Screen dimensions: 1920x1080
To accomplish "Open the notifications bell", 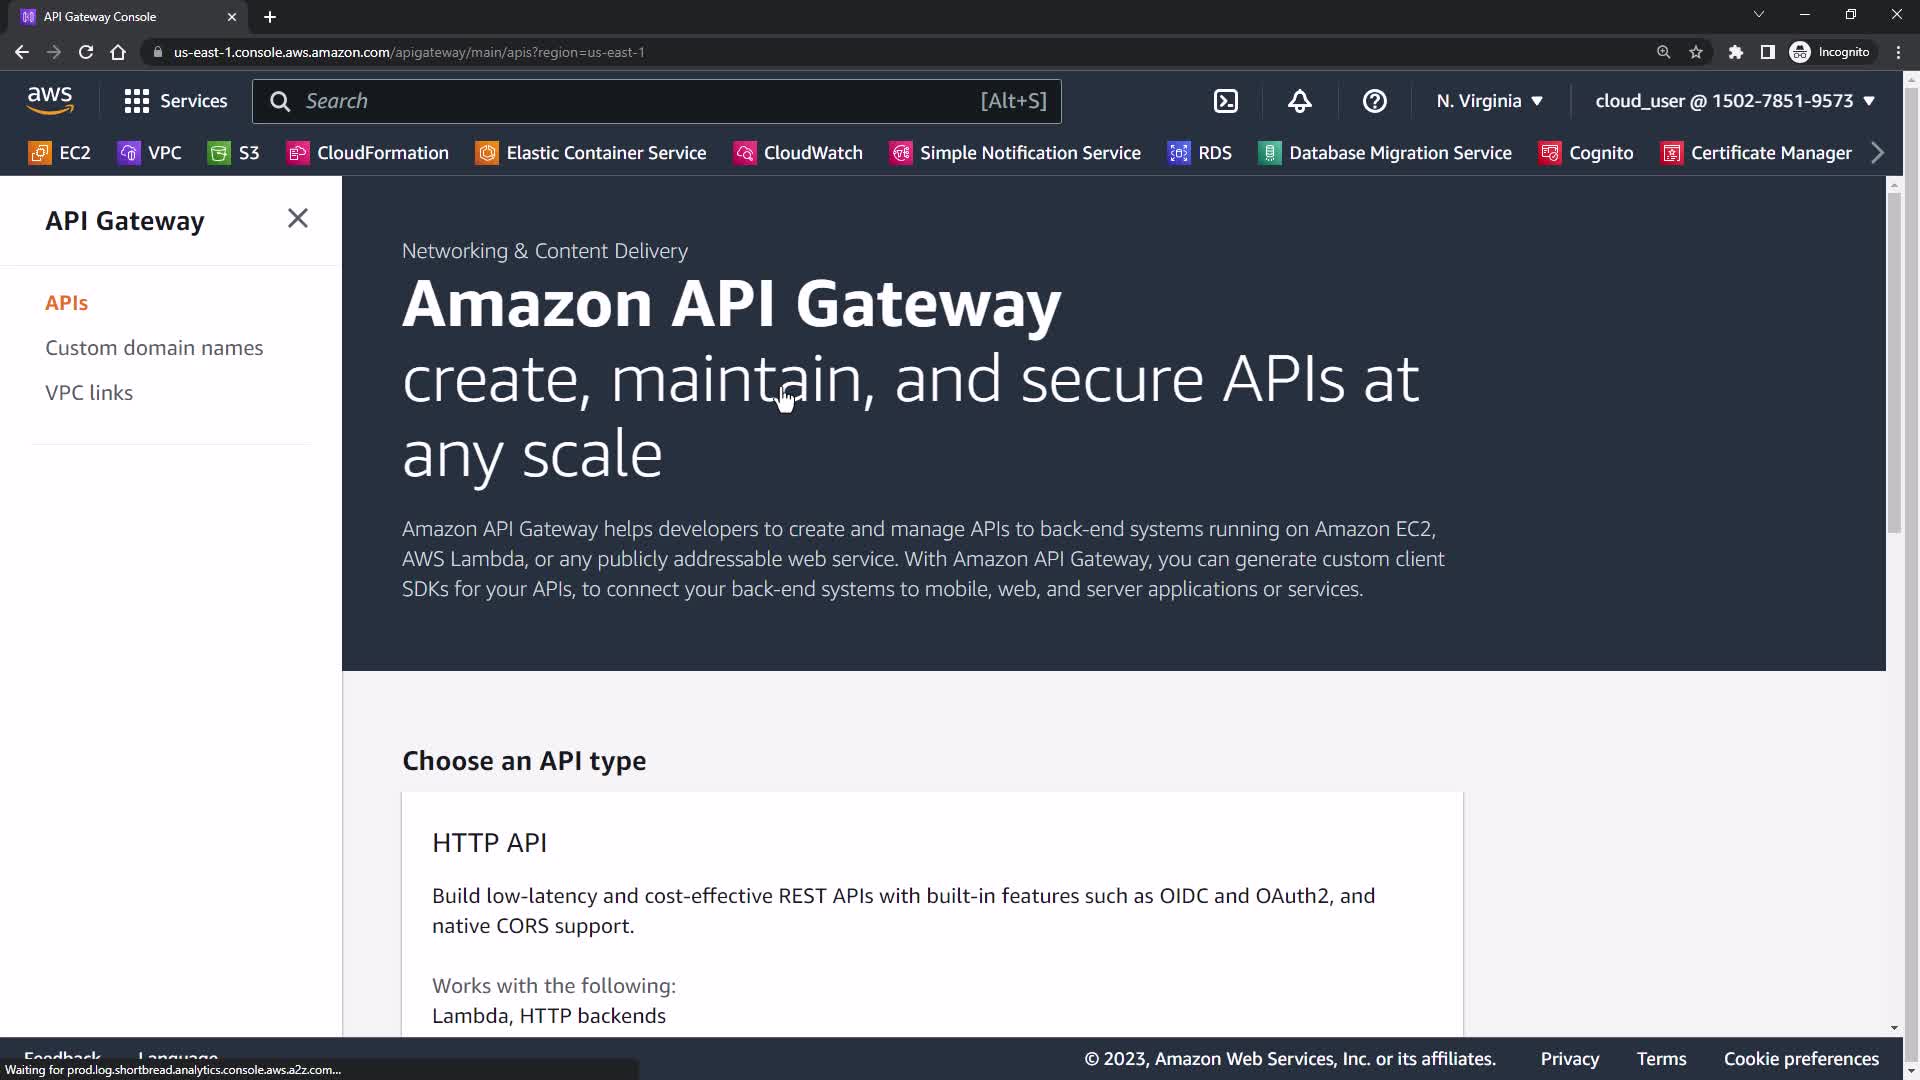I will point(1299,101).
